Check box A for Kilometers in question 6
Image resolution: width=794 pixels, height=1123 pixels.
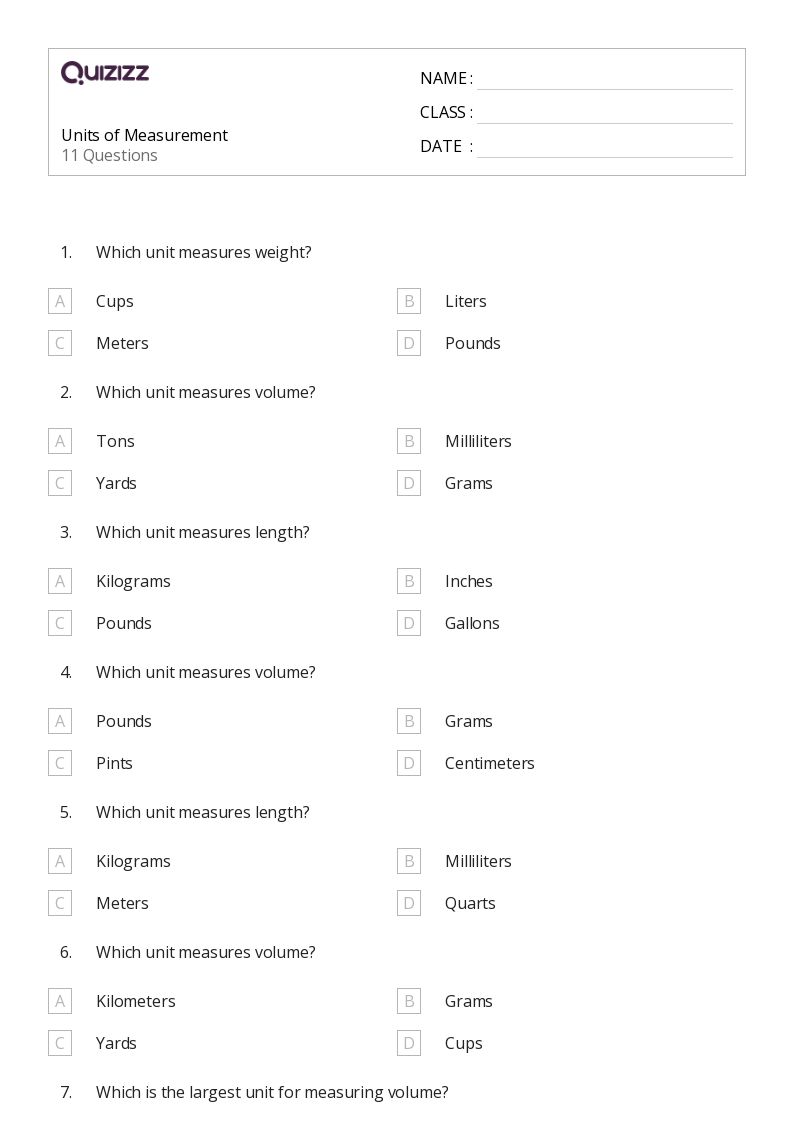coord(60,1001)
